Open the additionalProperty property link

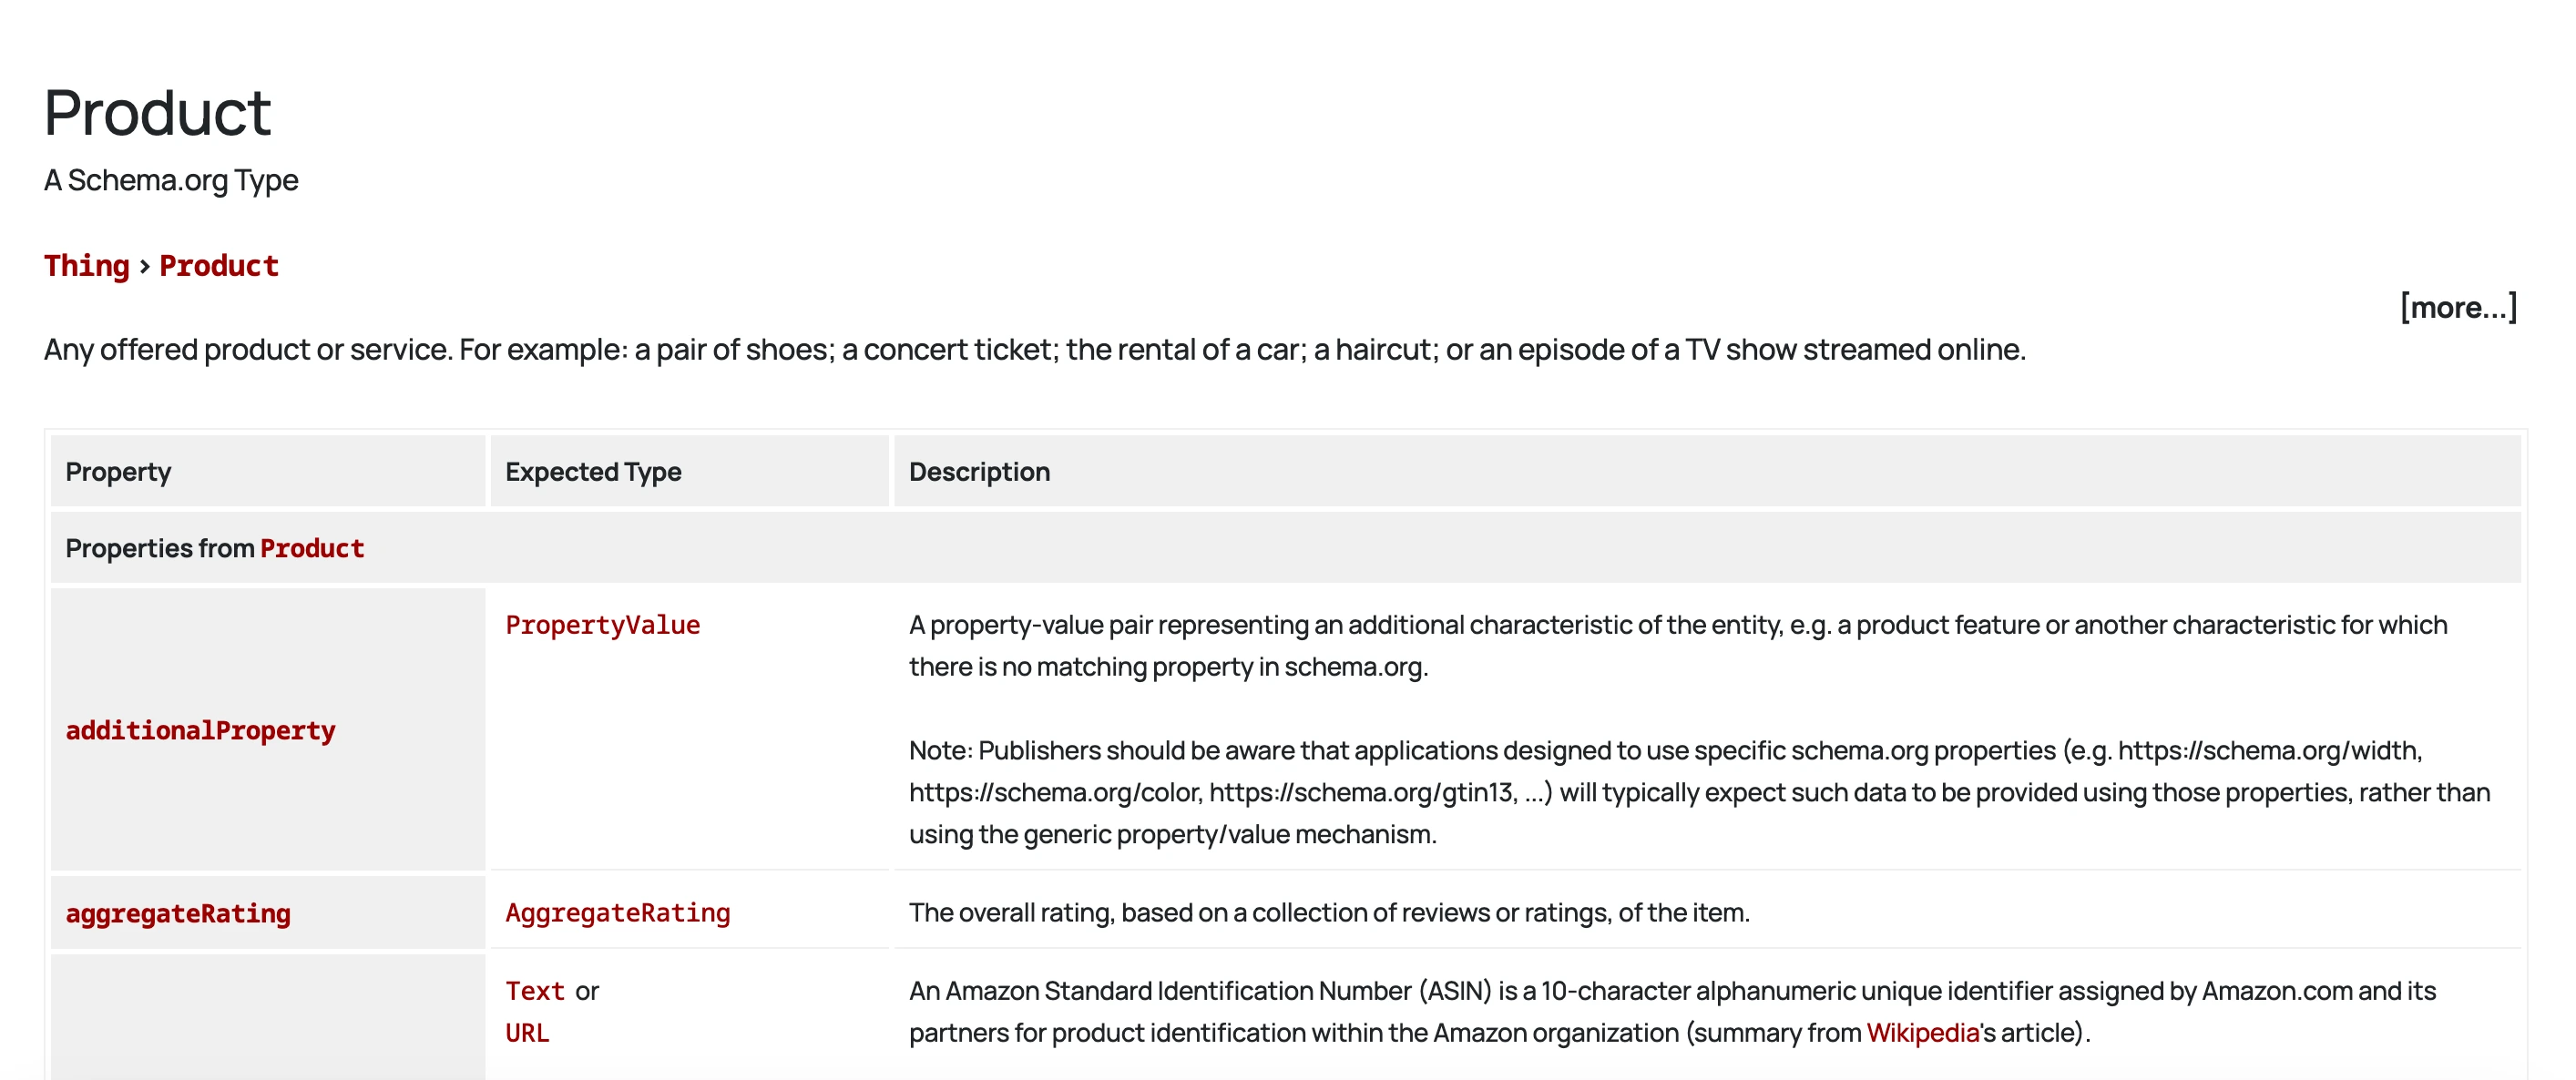click(x=200, y=730)
